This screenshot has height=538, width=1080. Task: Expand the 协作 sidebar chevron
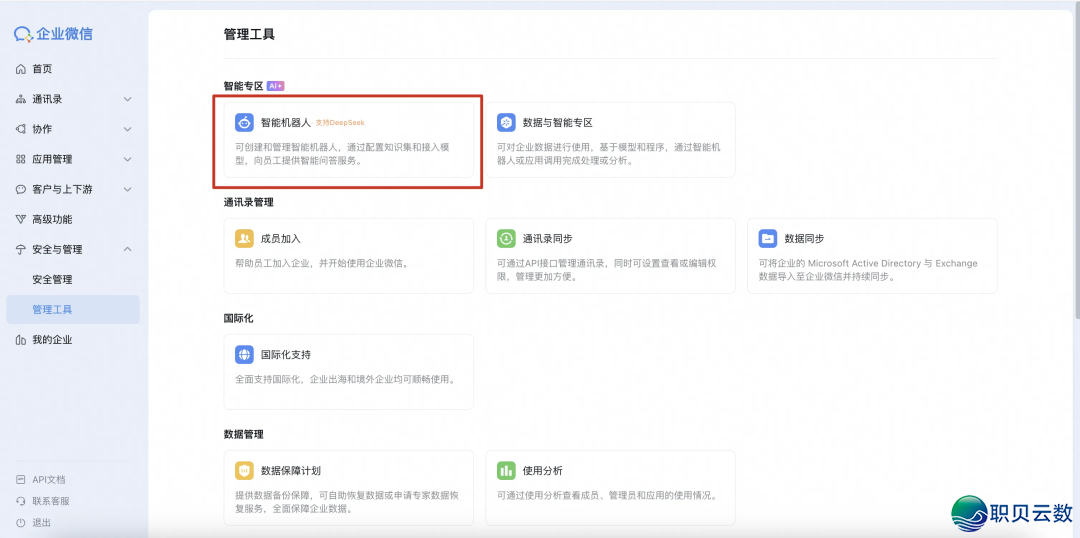127,129
